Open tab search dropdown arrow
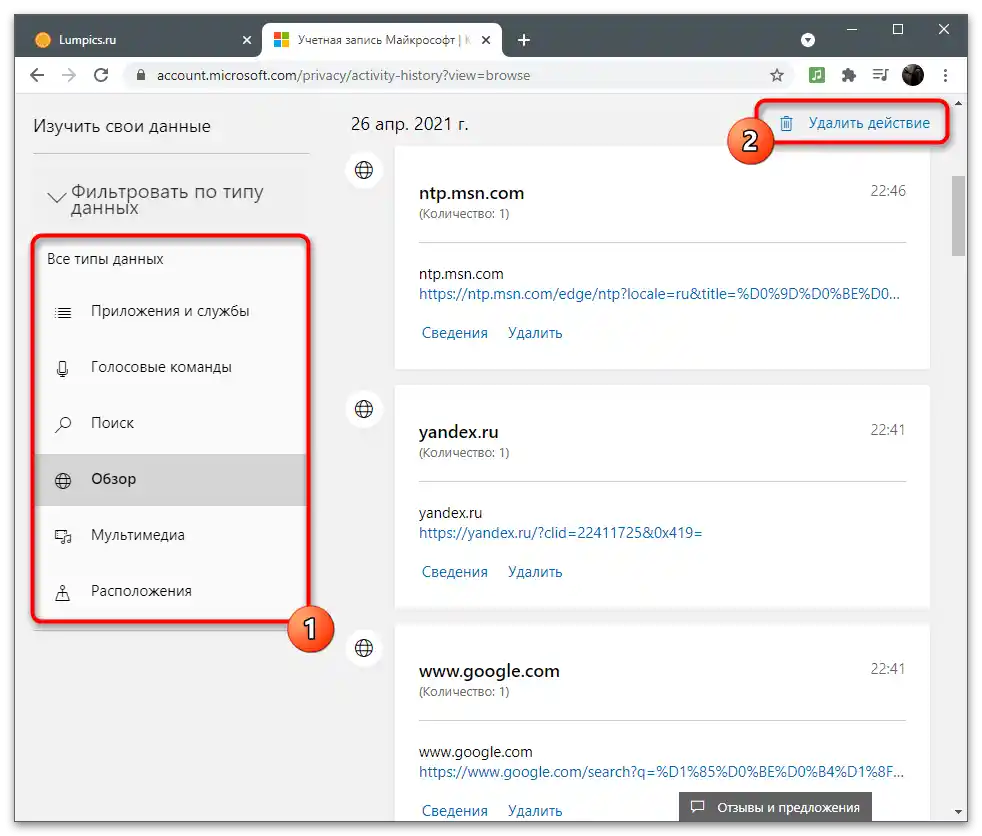This screenshot has width=982, height=836. (x=808, y=40)
